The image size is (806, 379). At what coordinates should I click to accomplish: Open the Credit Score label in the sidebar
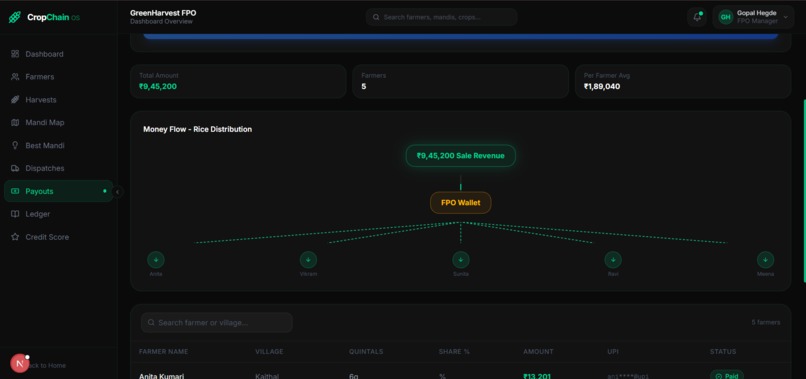(47, 237)
